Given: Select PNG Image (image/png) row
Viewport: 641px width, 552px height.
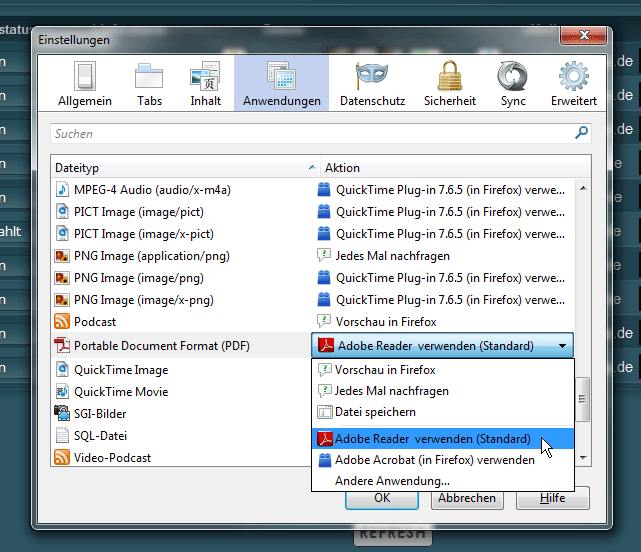Looking at the screenshot, I should coord(313,278).
